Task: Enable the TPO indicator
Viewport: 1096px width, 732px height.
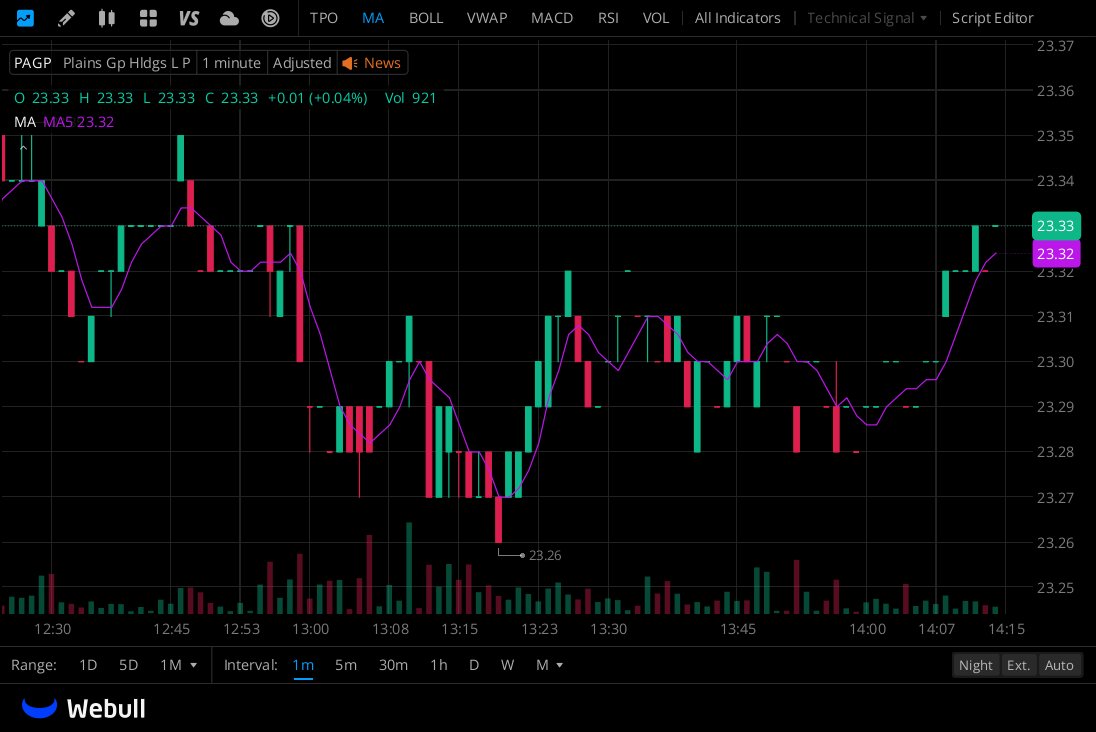Action: [x=324, y=18]
